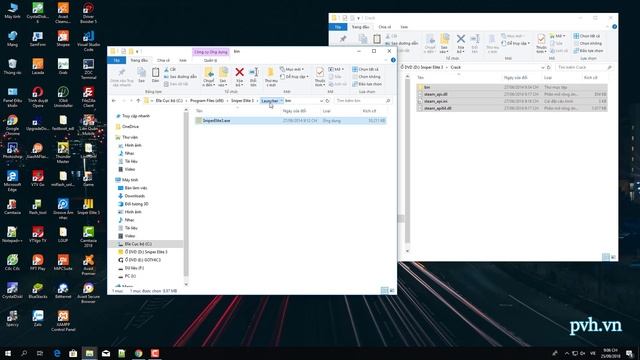Refresh the bin folder view
Image resolution: width=640 pixels, height=360 pixels.
327,101
